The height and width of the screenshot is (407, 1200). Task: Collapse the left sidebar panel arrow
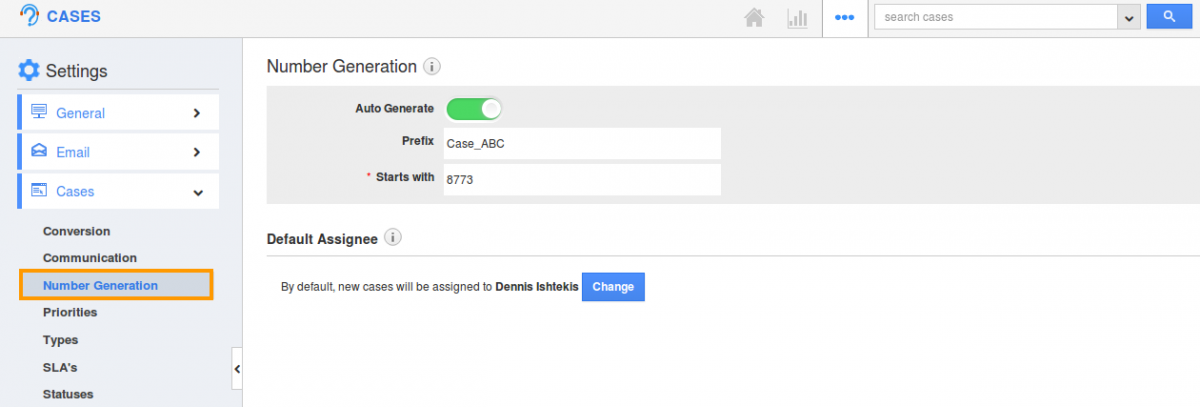[x=237, y=369]
